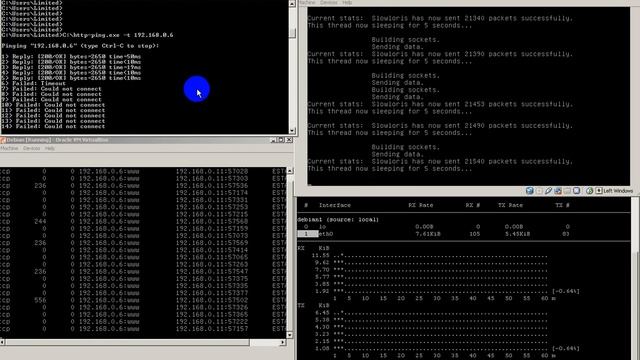Click the ping window's vertical scrollbar thumb
The image size is (640, 360).
(x=292, y=33)
